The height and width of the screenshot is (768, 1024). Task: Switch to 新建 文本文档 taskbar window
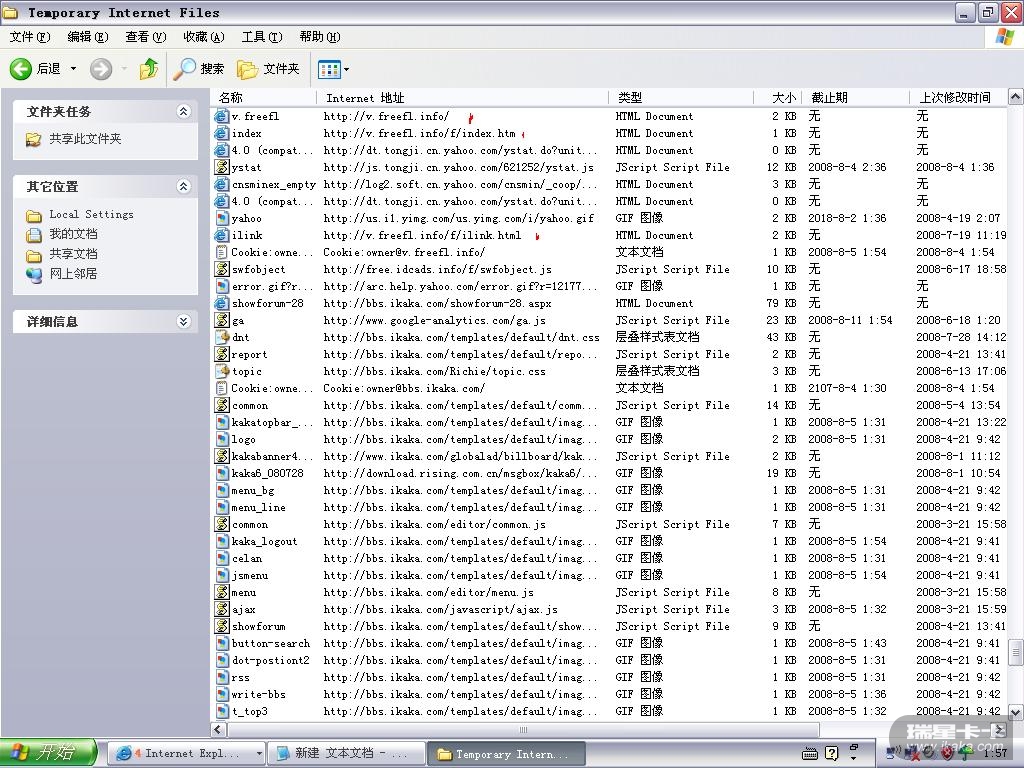point(347,754)
